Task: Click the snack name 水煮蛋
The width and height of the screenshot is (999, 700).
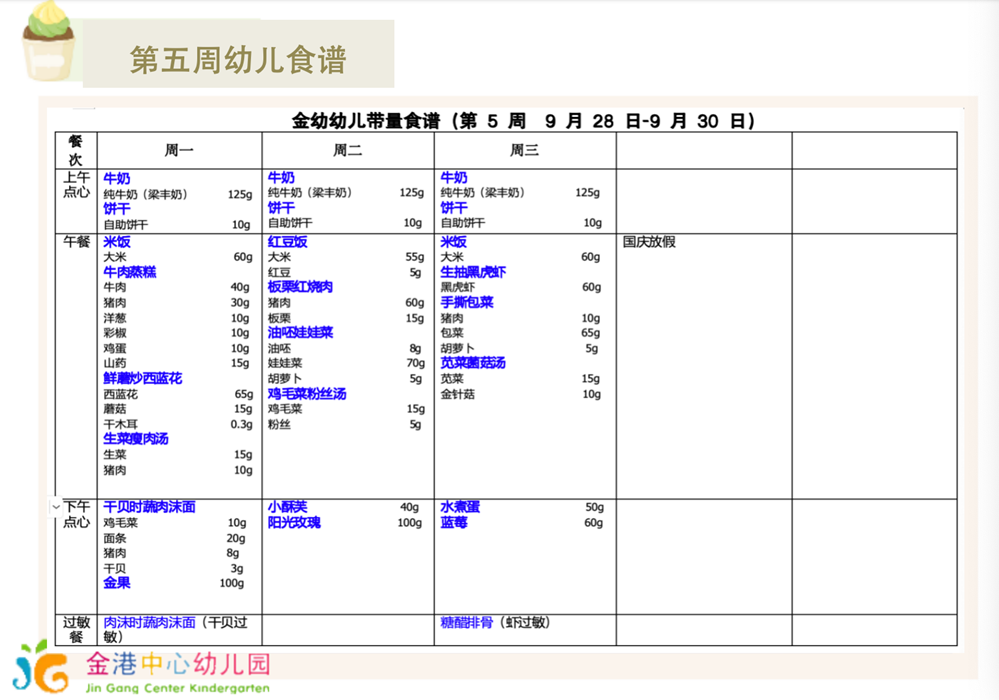Action: 460,507
